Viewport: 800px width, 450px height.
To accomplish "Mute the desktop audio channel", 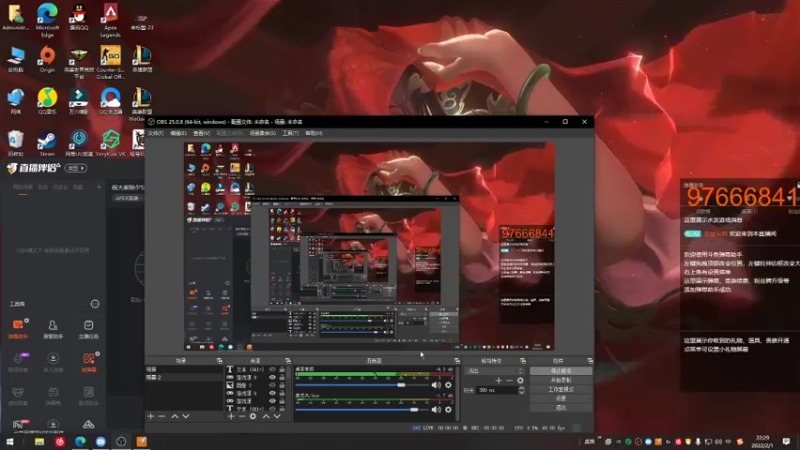I will point(436,385).
